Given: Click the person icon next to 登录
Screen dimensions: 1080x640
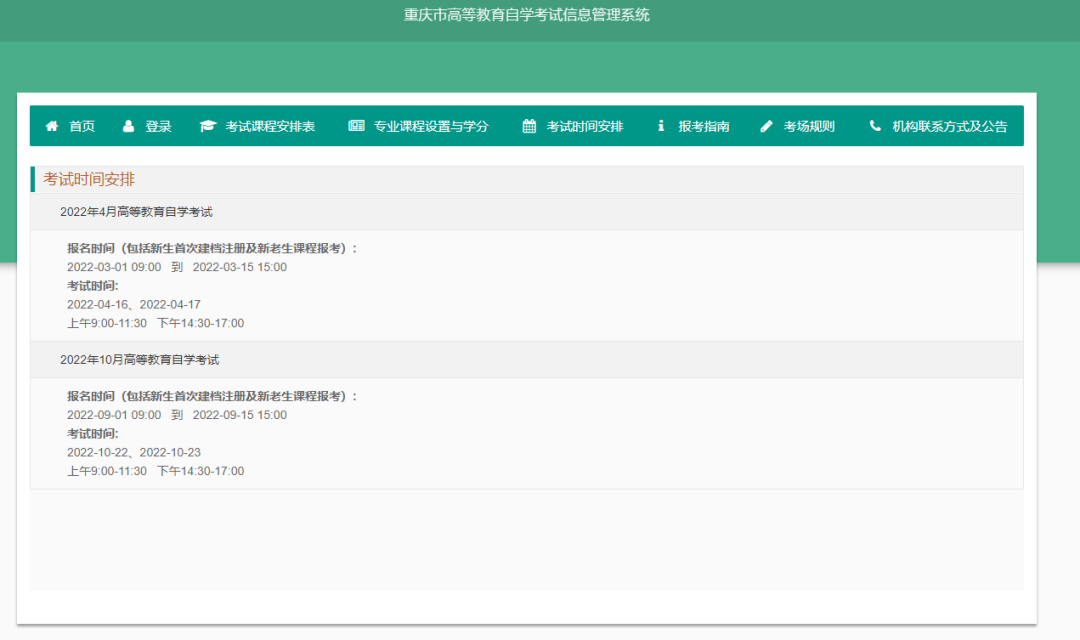Looking at the screenshot, I should click(x=128, y=126).
